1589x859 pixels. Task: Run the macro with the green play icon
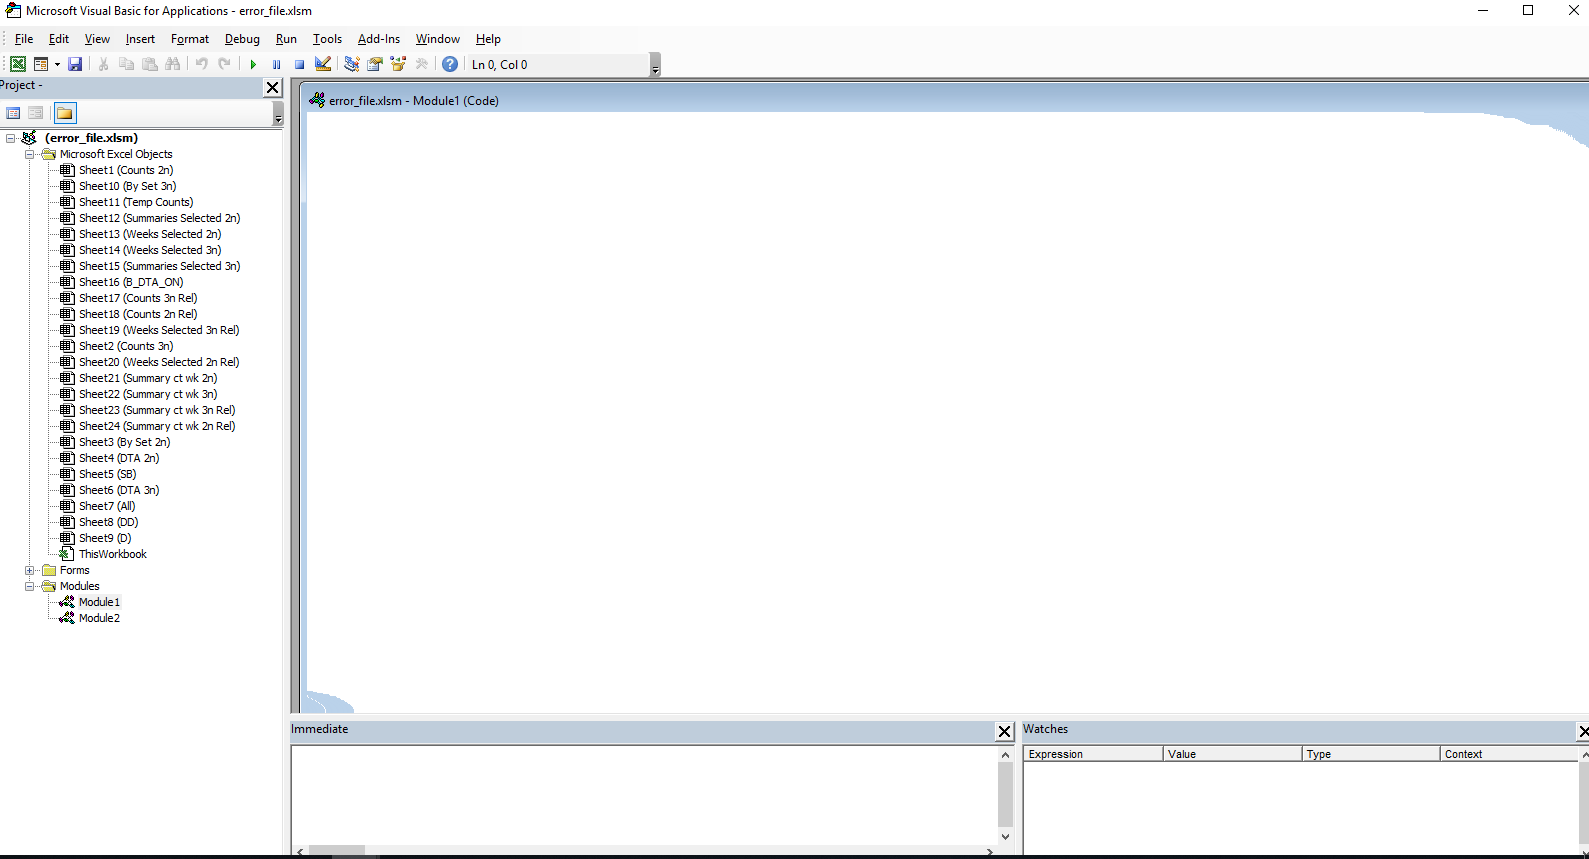[x=253, y=64]
